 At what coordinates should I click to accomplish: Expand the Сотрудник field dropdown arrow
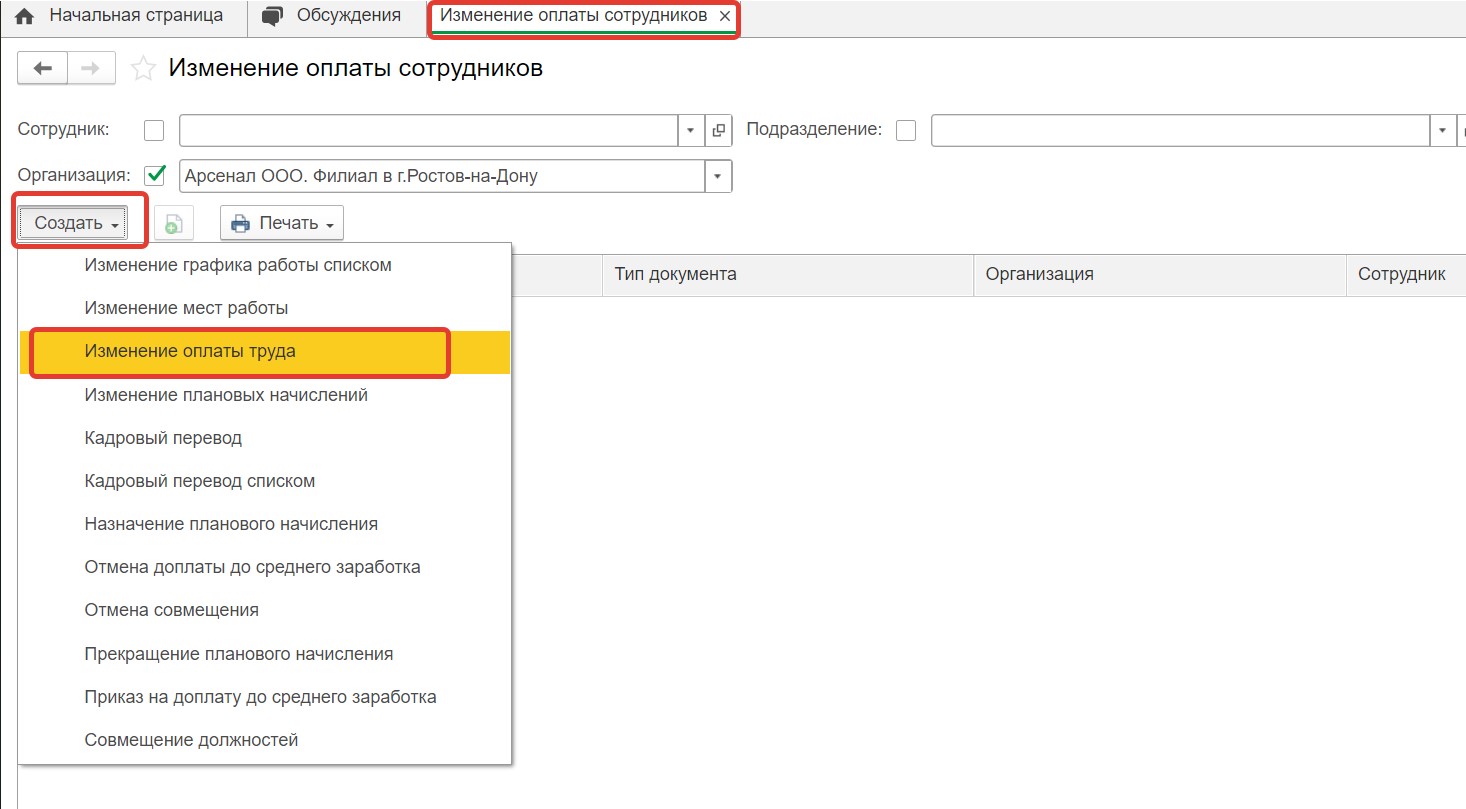(x=692, y=131)
